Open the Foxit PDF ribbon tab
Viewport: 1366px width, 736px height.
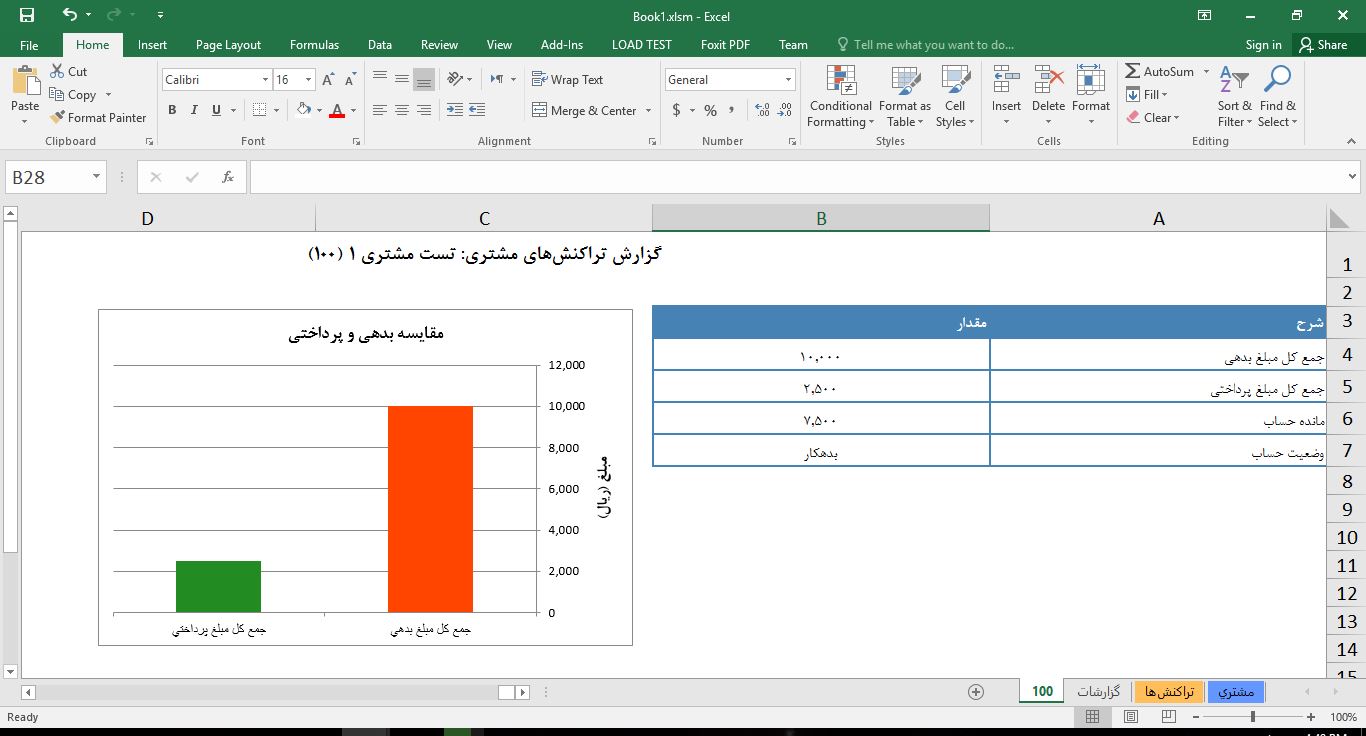point(725,45)
